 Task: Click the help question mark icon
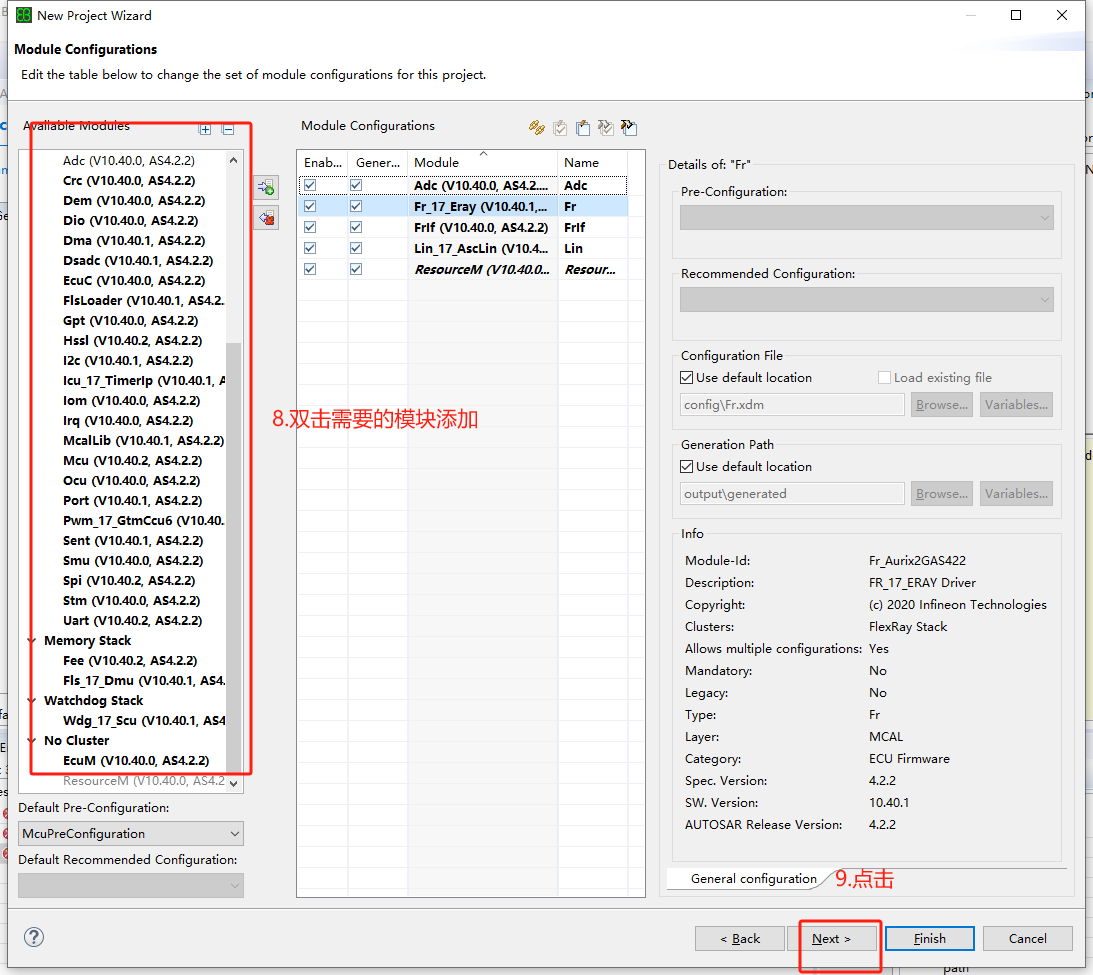pyautogui.click(x=34, y=937)
